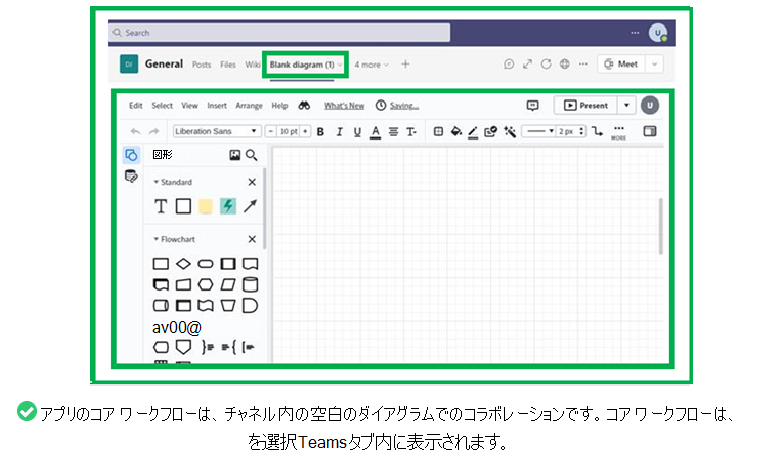Open the Posts tab

[201, 65]
